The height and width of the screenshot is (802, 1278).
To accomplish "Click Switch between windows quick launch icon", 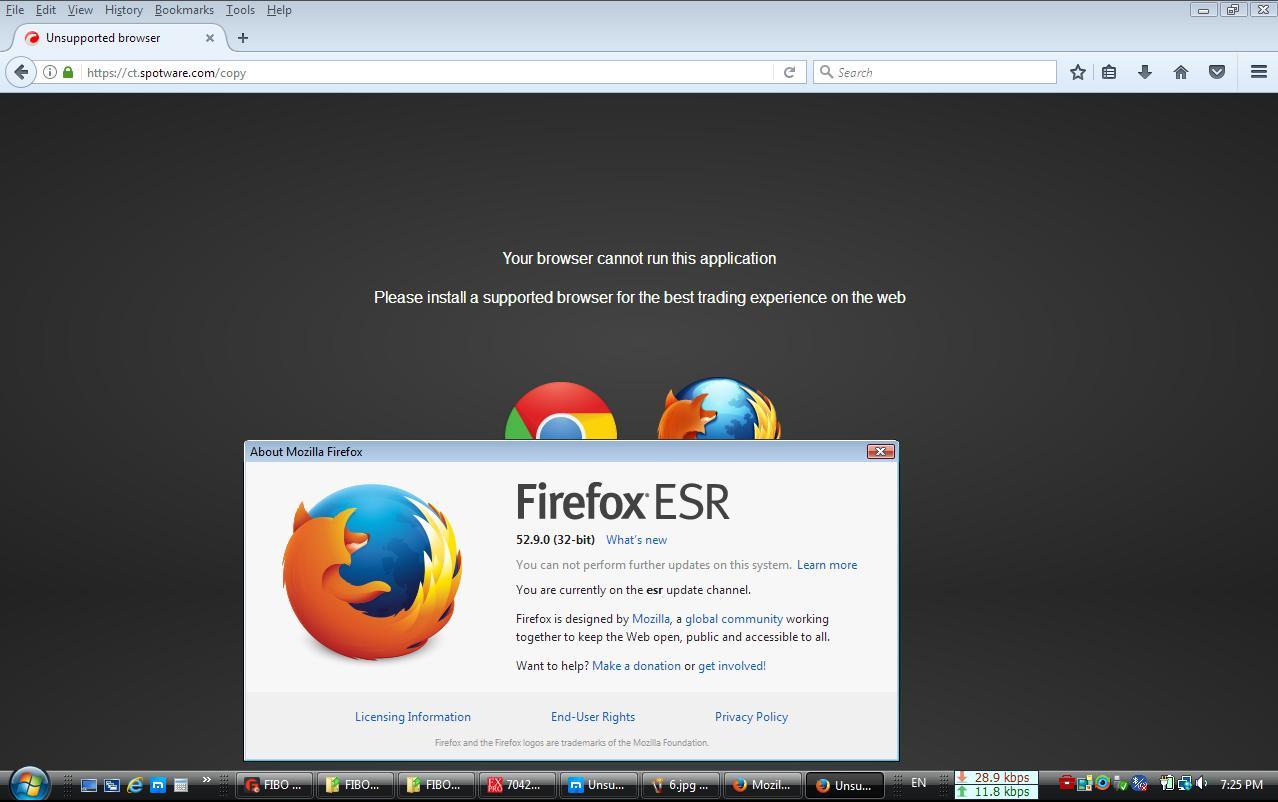I will (x=112, y=785).
